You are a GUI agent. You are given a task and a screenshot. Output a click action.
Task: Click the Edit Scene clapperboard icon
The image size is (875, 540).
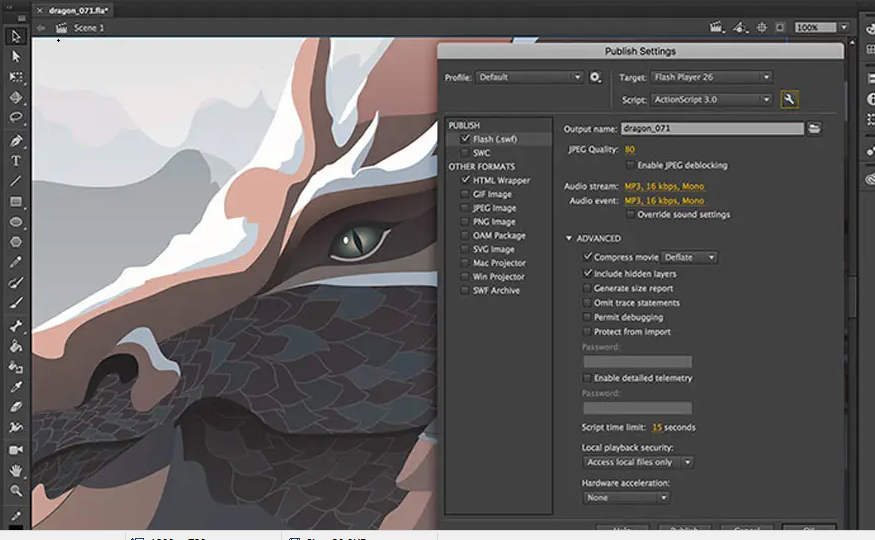[716, 28]
